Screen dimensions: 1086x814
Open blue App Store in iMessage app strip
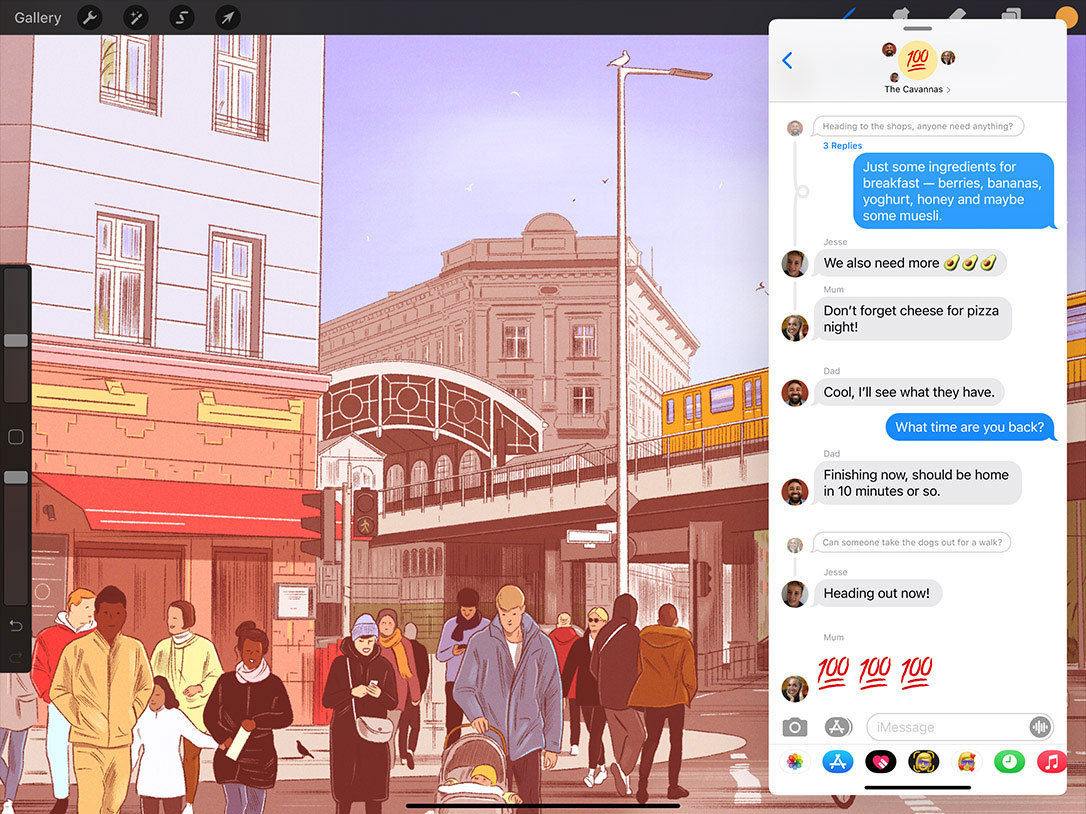[x=837, y=762]
